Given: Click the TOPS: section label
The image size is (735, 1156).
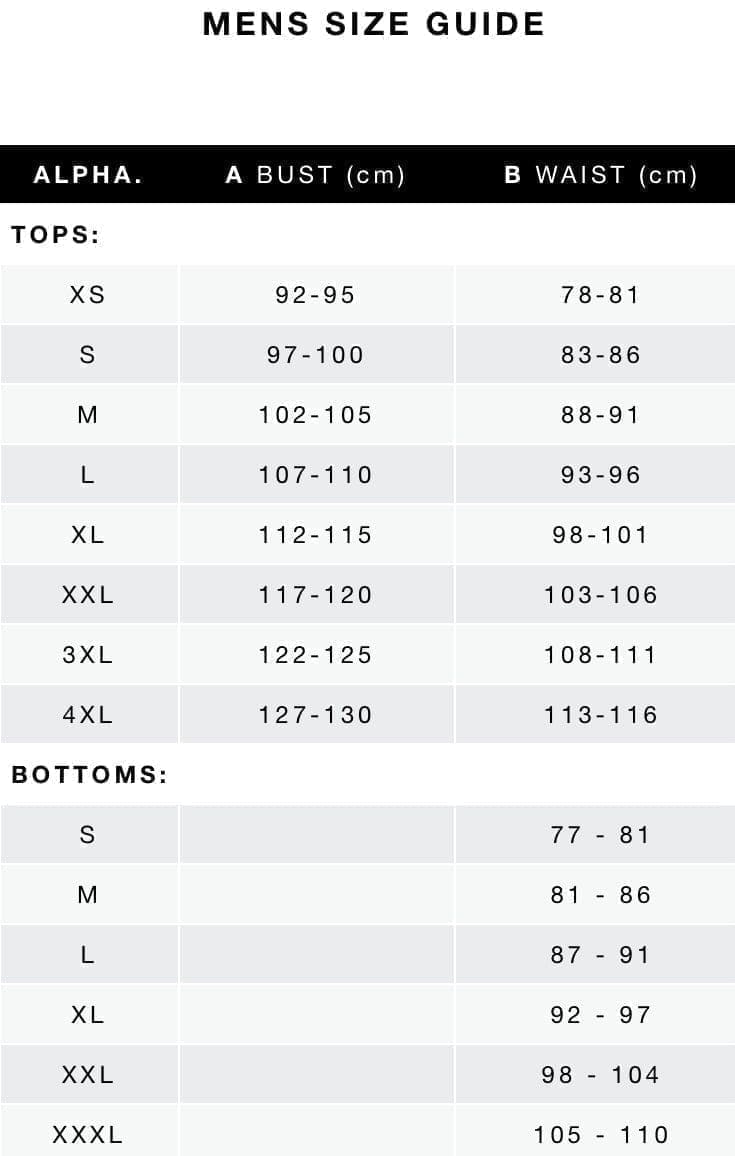Looking at the screenshot, I should coord(56,236).
